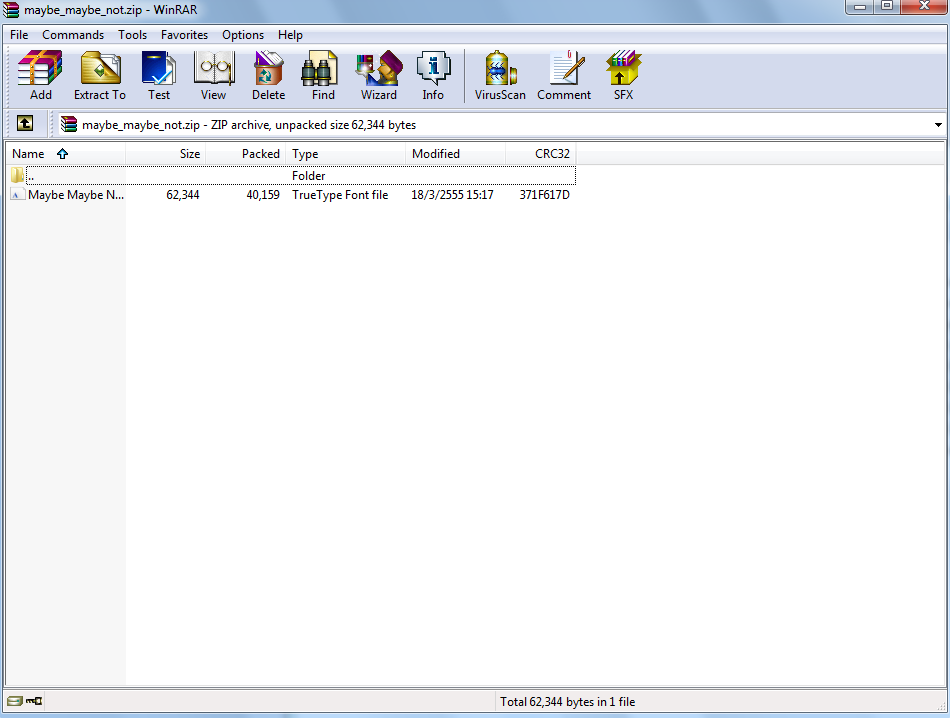Click archive icon in address bar

69,124
